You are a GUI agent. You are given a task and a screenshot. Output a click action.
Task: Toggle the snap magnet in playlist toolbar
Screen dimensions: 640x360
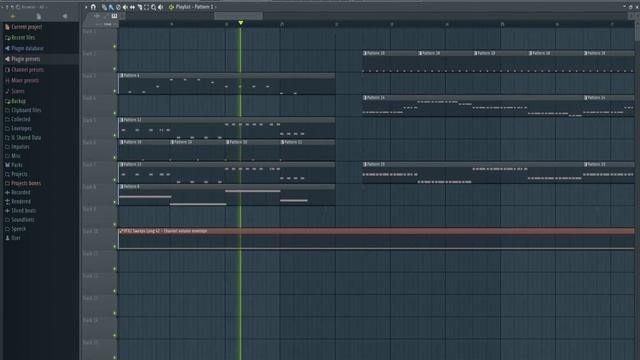[x=93, y=7]
